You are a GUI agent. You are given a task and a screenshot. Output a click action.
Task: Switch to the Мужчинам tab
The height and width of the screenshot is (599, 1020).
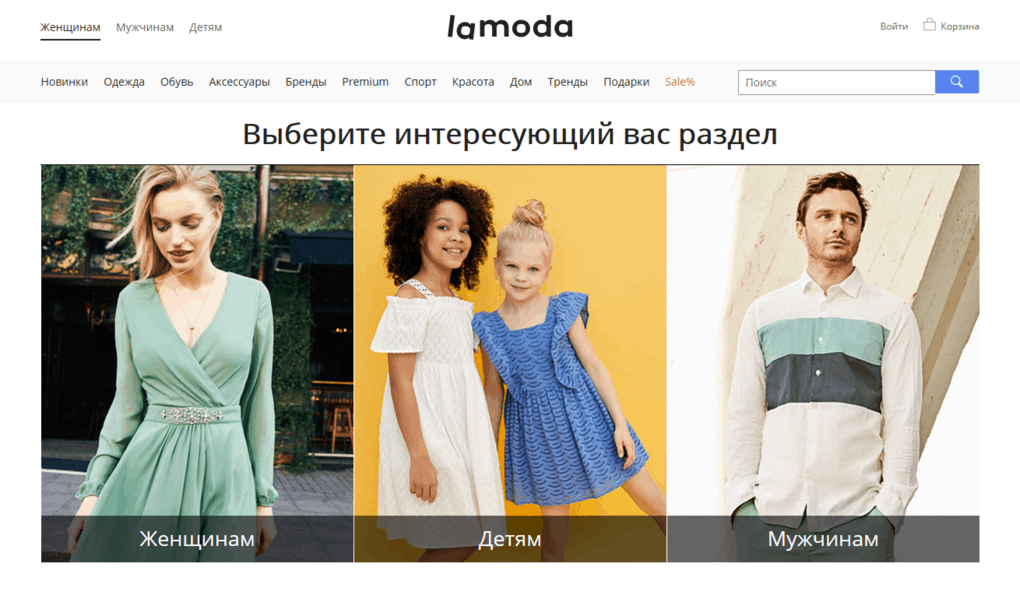(145, 27)
